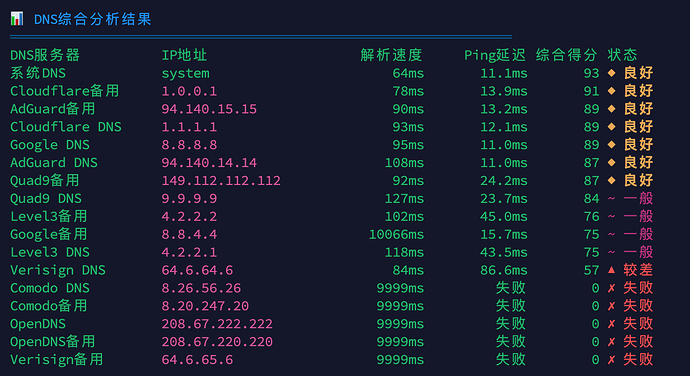Select the Google备用 server name

pyautogui.click(x=48, y=234)
